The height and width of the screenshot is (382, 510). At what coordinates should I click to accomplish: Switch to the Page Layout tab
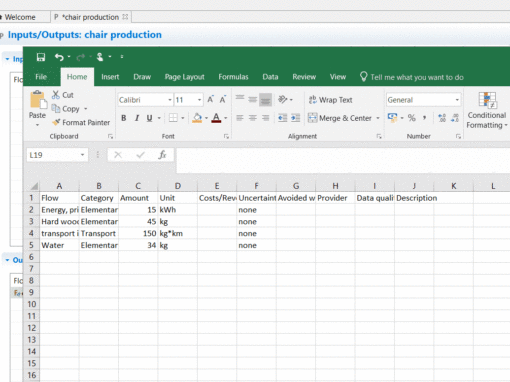[184, 77]
